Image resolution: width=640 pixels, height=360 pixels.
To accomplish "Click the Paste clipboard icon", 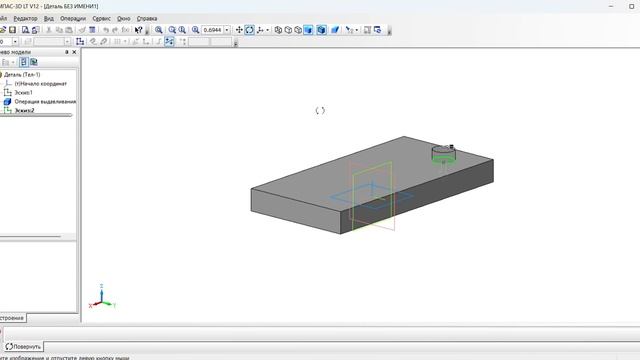I will pyautogui.click(x=69, y=30).
